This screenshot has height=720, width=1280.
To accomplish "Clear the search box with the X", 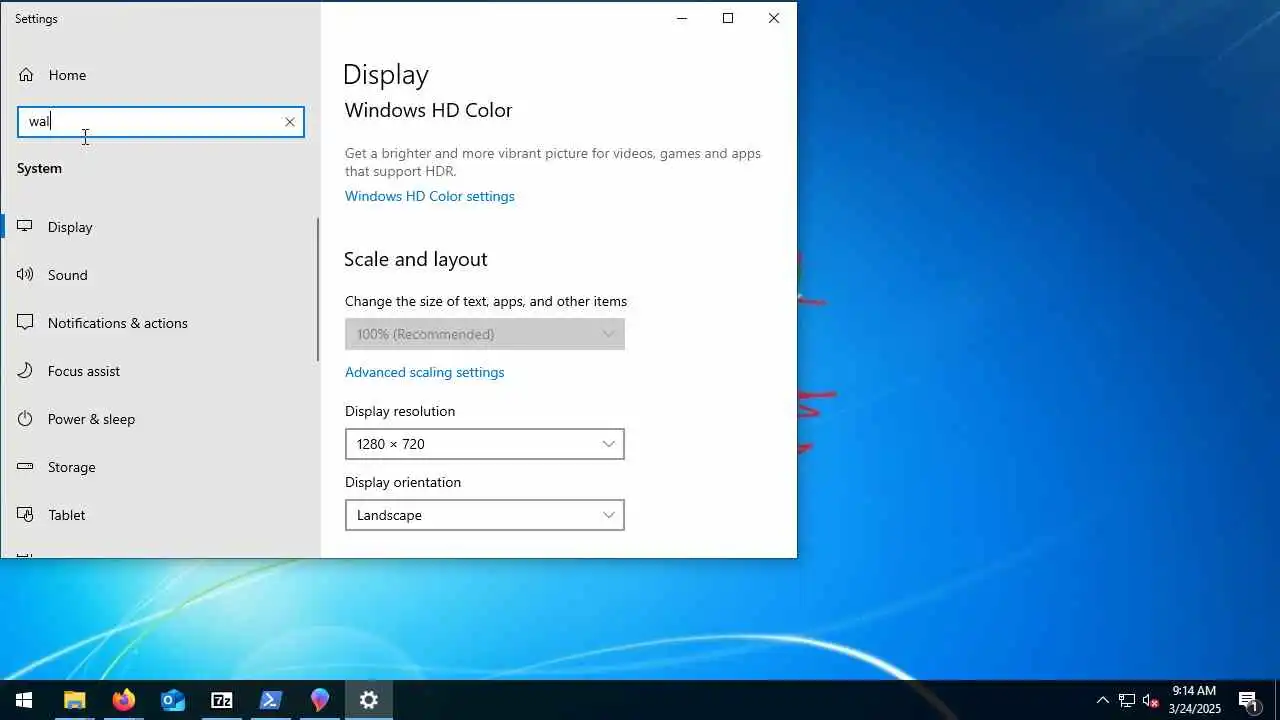I will (x=290, y=122).
